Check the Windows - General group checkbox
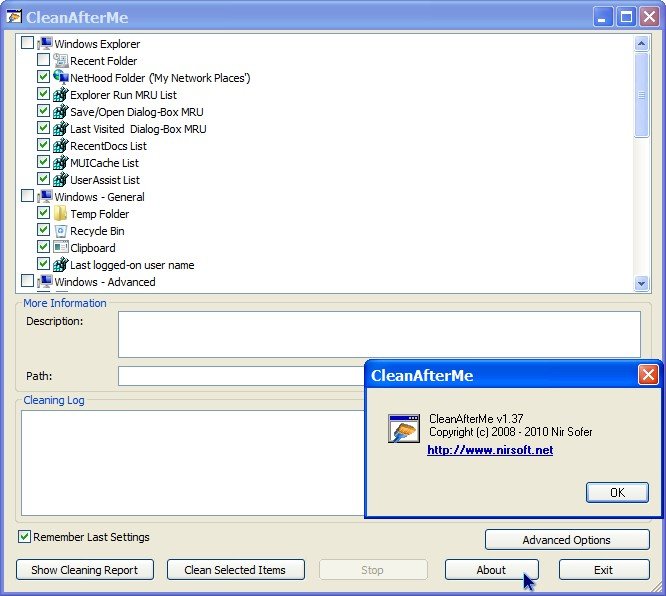The image size is (666, 596). click(x=27, y=195)
